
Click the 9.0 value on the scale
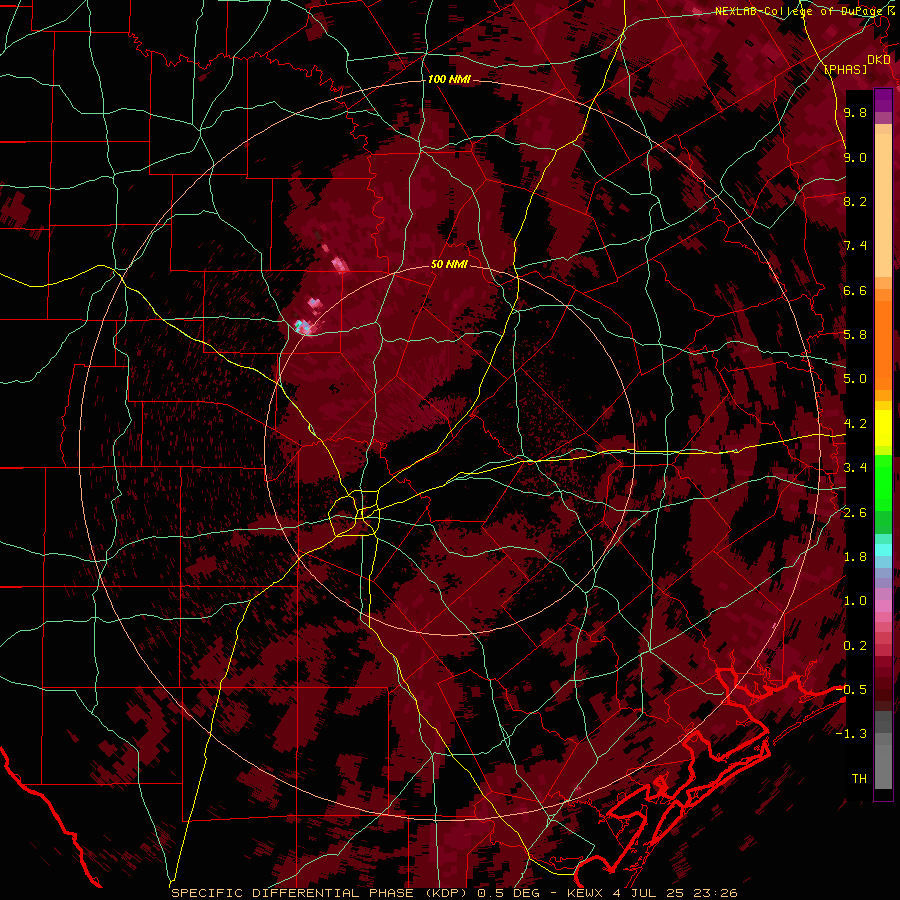(855, 157)
